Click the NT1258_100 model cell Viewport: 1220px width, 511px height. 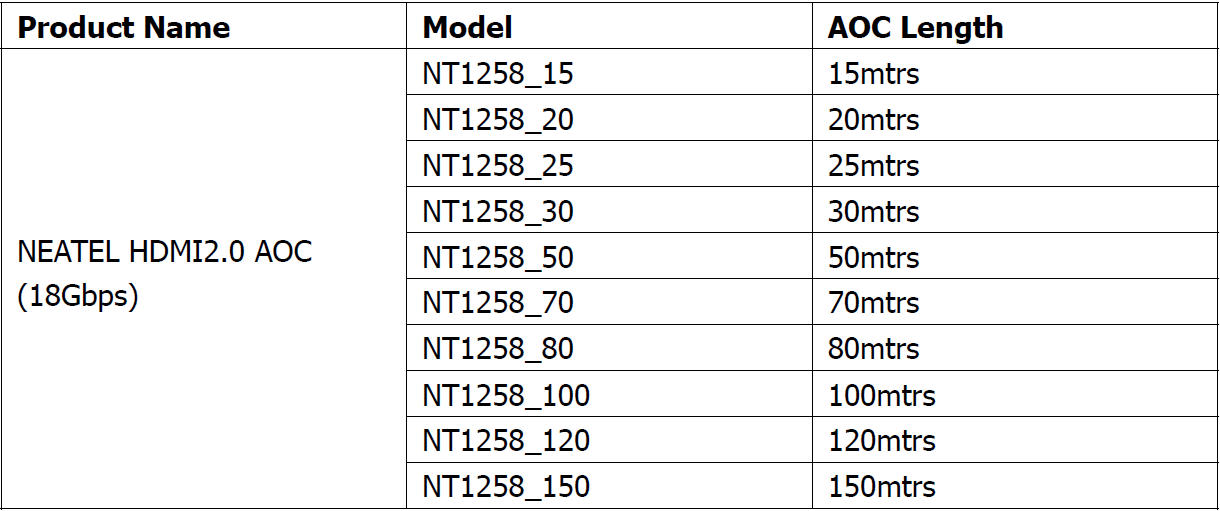pyautogui.click(x=506, y=396)
